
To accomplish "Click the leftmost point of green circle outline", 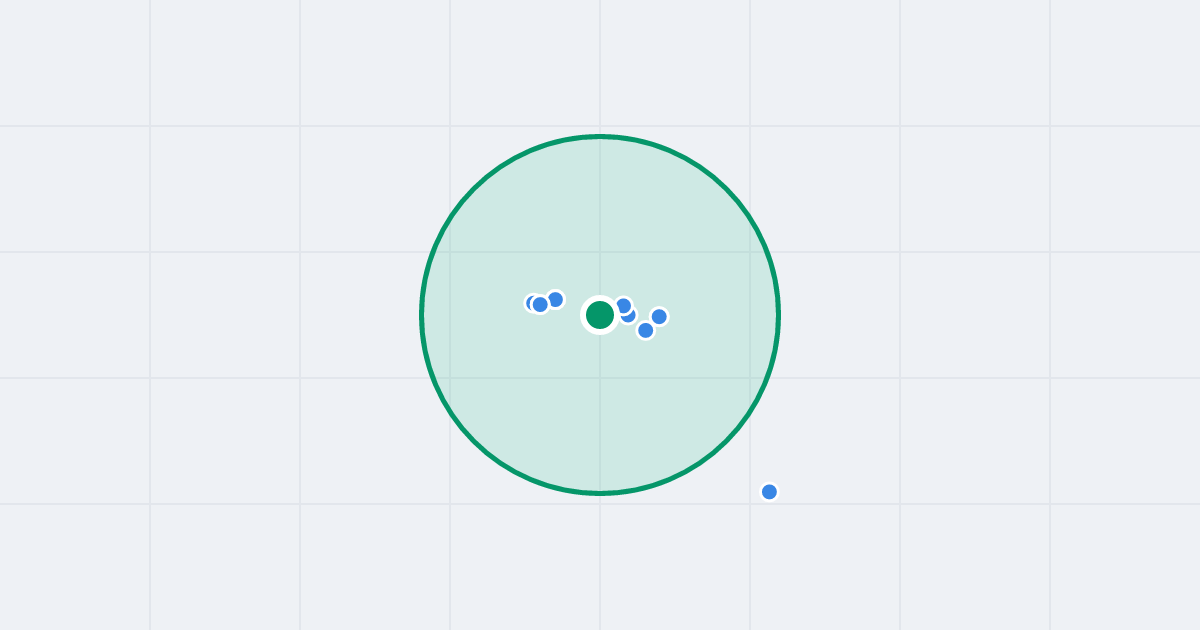I will (422, 315).
